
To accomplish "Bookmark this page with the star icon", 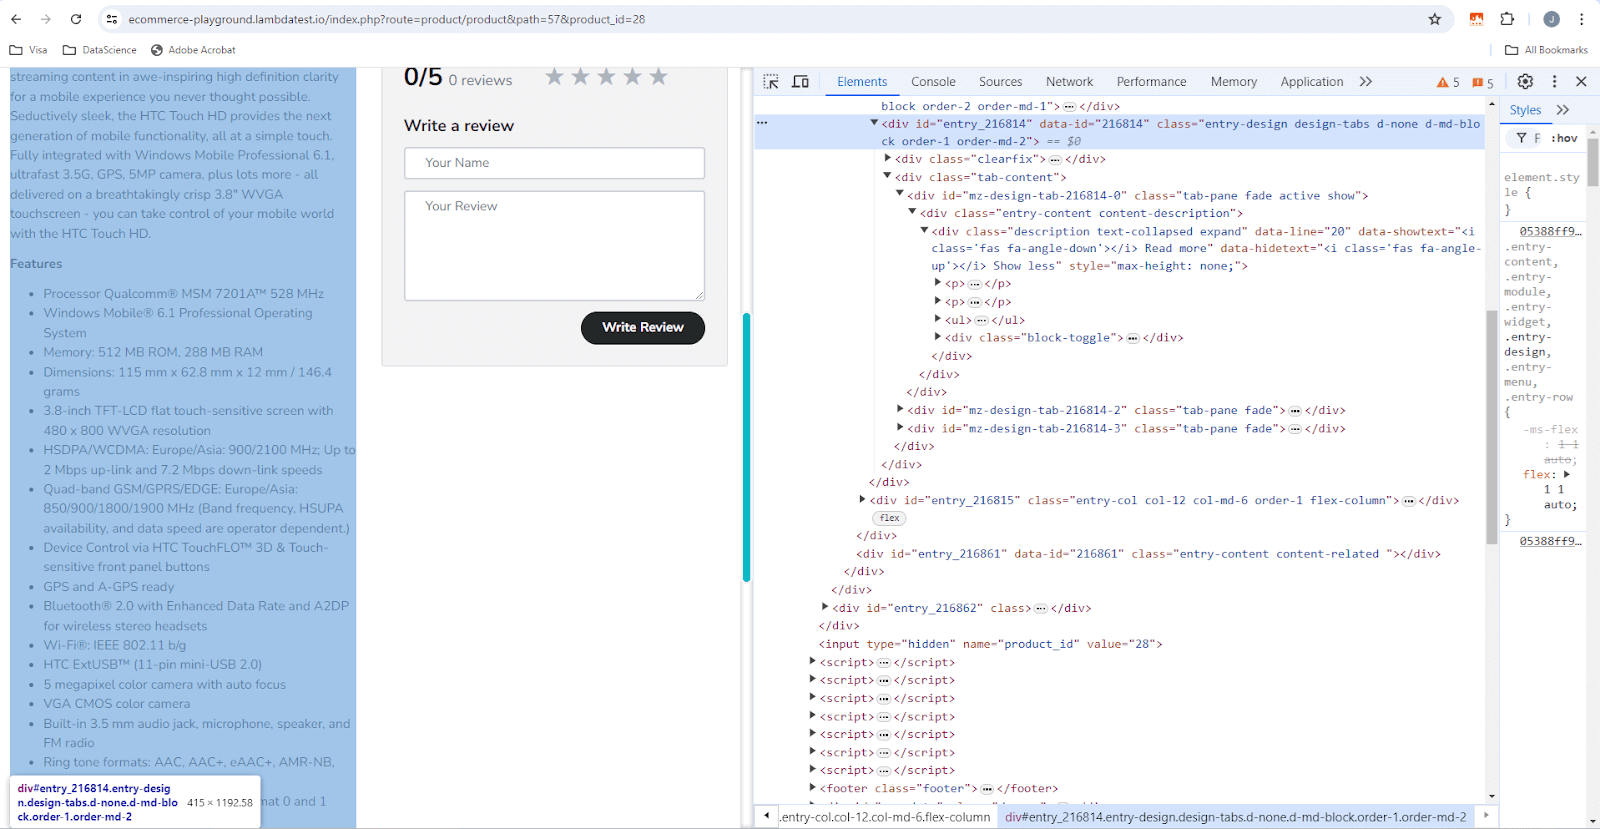I will [x=1435, y=19].
